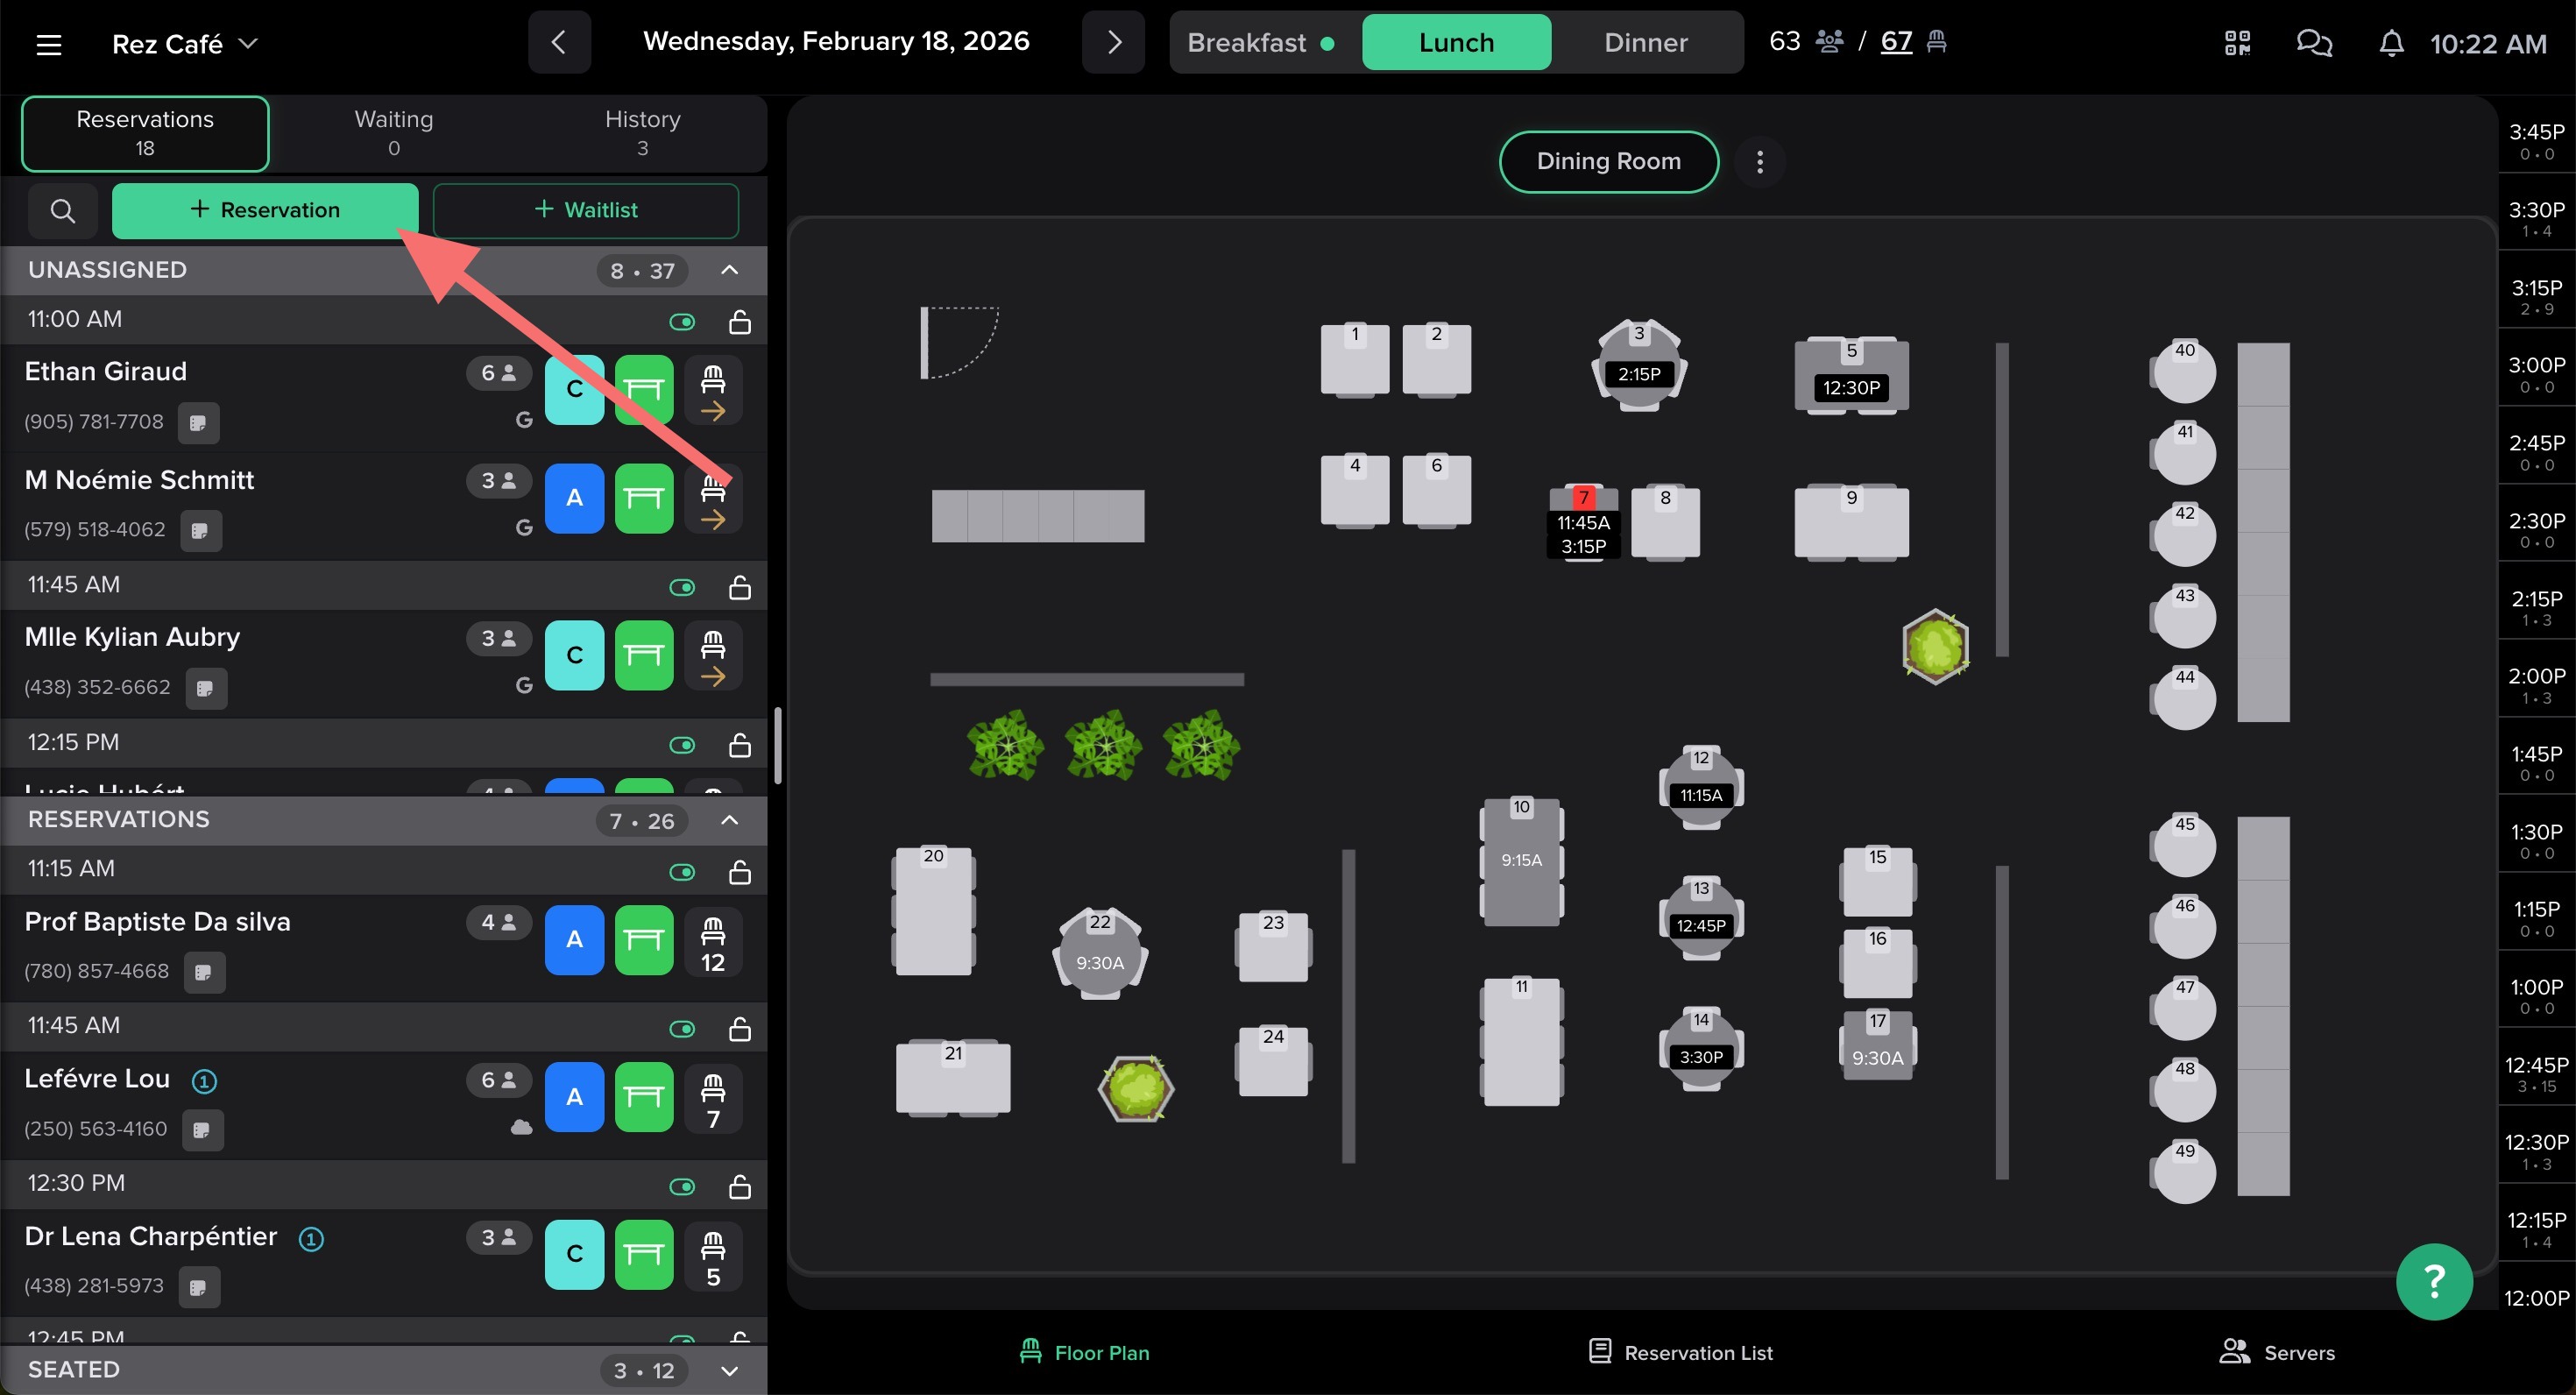The image size is (2576, 1395).
Task: Click the lock icon for 11:00 AM slot
Action: [740, 321]
